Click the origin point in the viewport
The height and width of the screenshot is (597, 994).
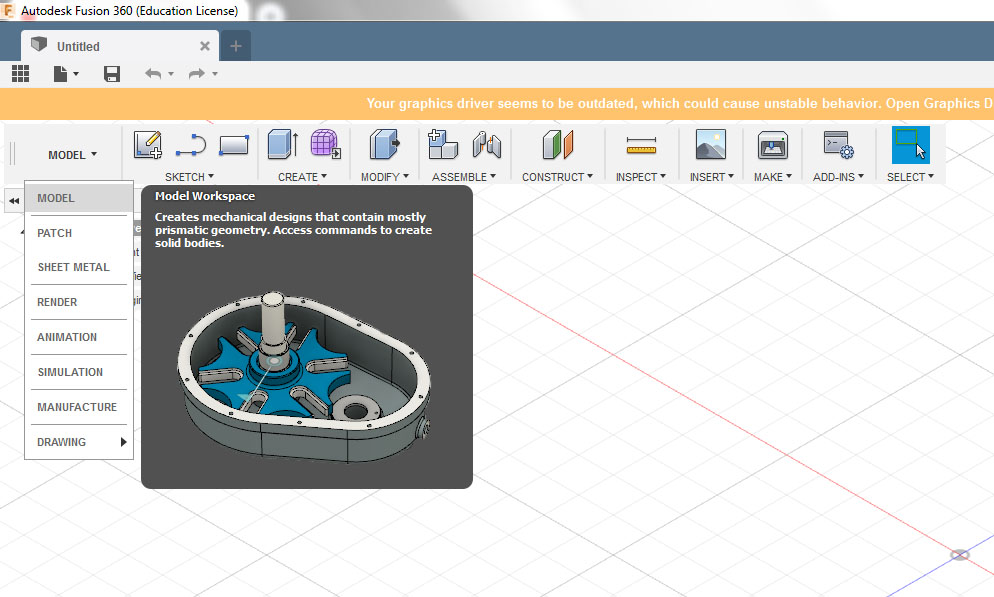tap(960, 555)
